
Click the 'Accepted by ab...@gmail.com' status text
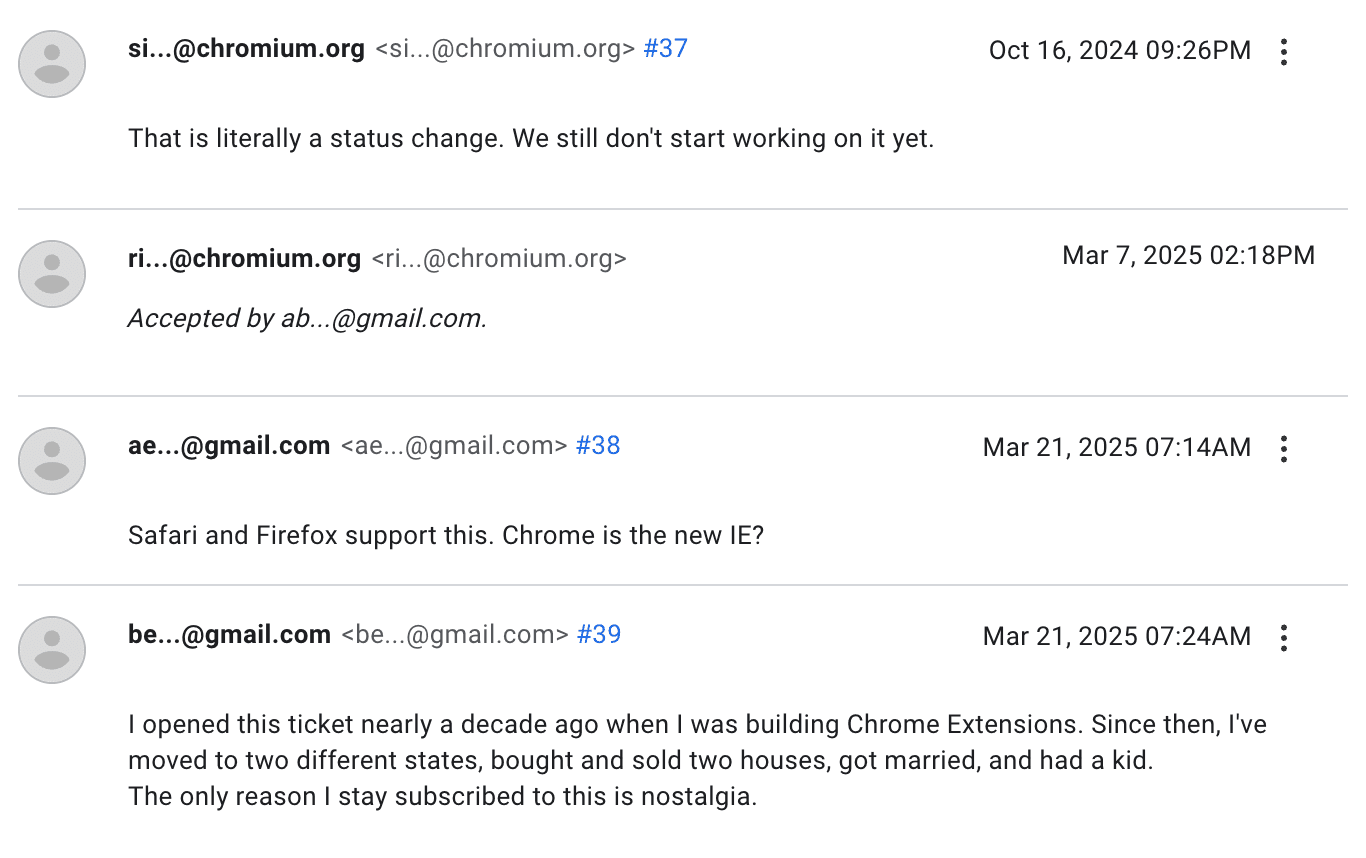307,319
